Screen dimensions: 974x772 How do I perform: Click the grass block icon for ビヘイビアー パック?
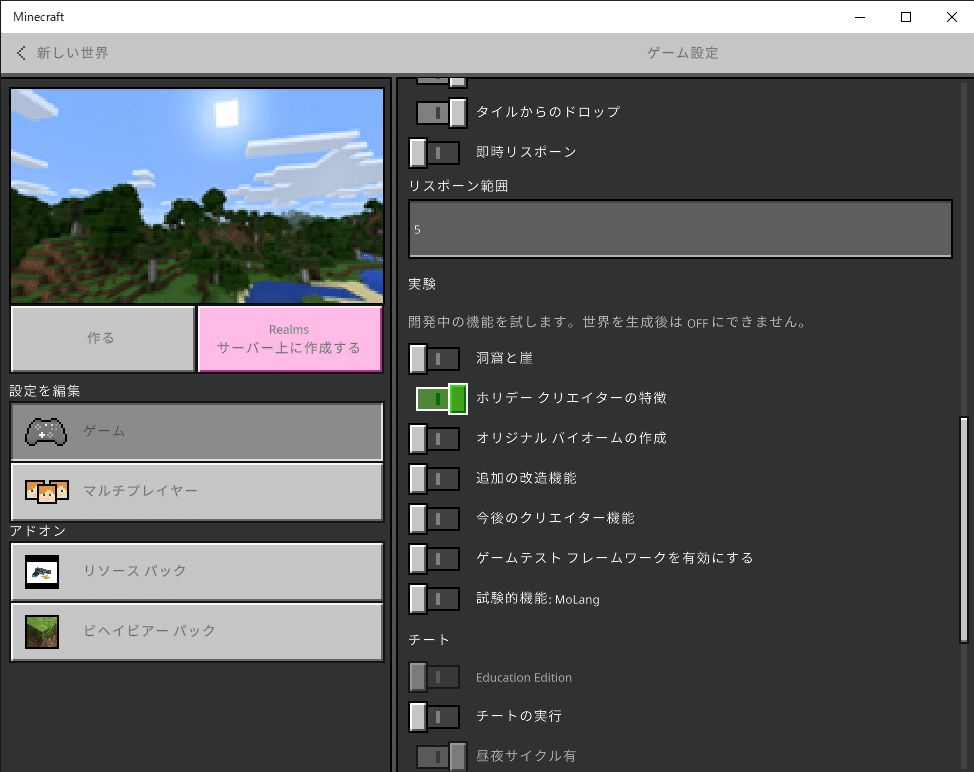(44, 632)
